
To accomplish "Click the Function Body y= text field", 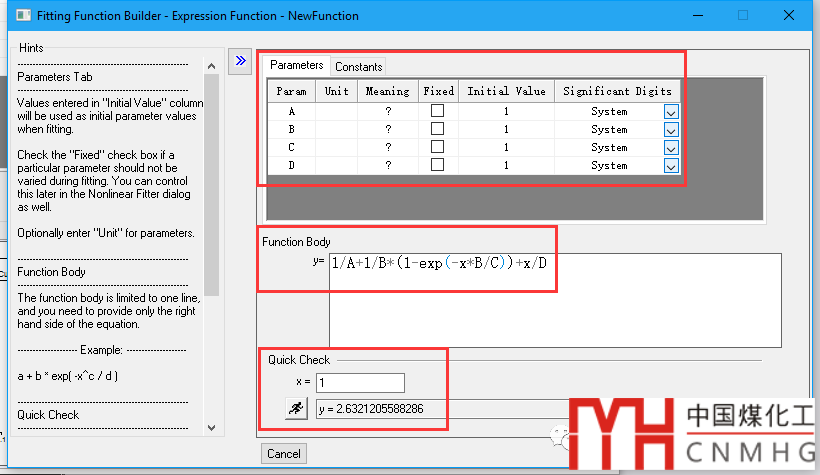I will (555, 300).
